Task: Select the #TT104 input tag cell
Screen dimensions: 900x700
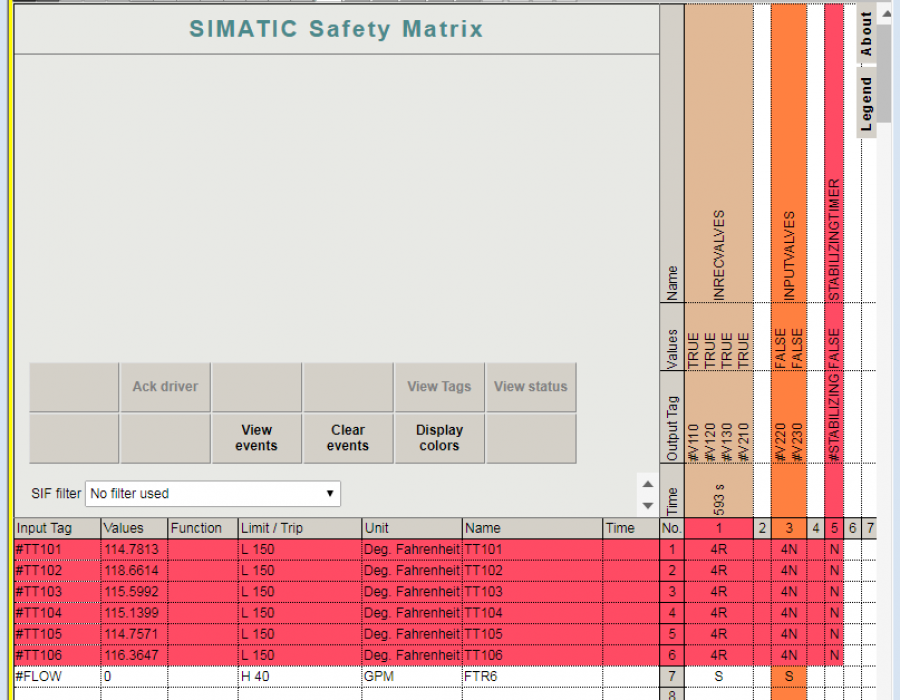Action: [x=57, y=613]
